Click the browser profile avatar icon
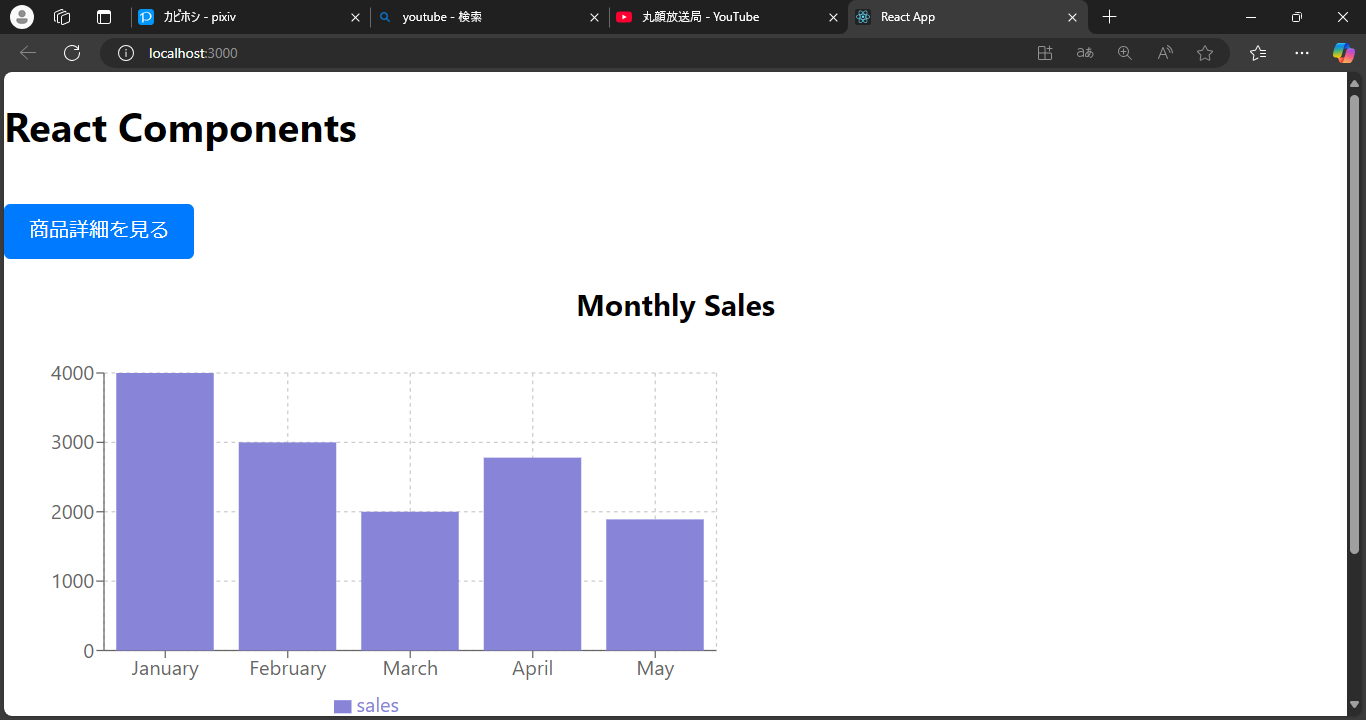 pyautogui.click(x=22, y=17)
